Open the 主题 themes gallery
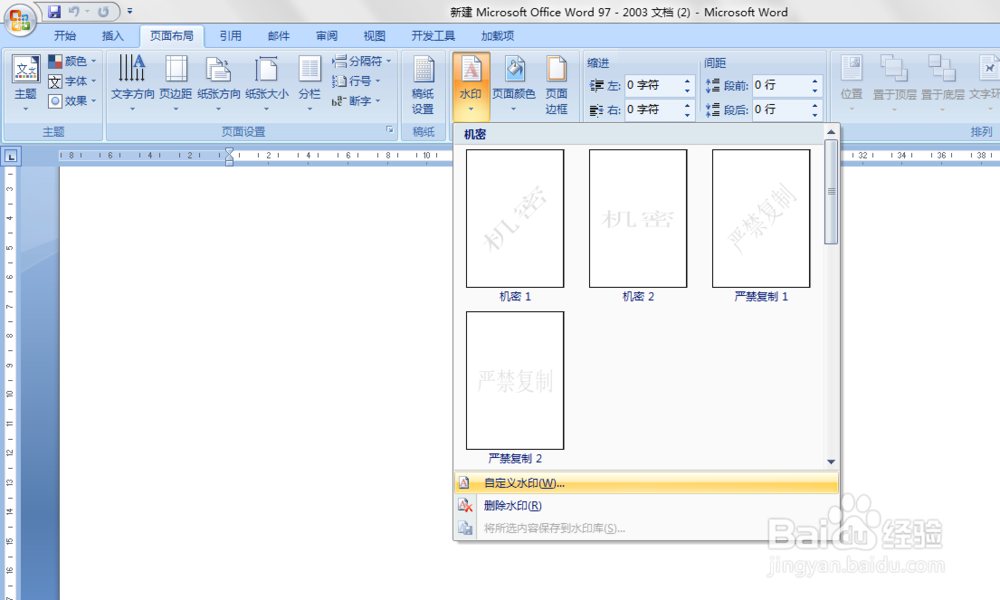 coord(26,84)
